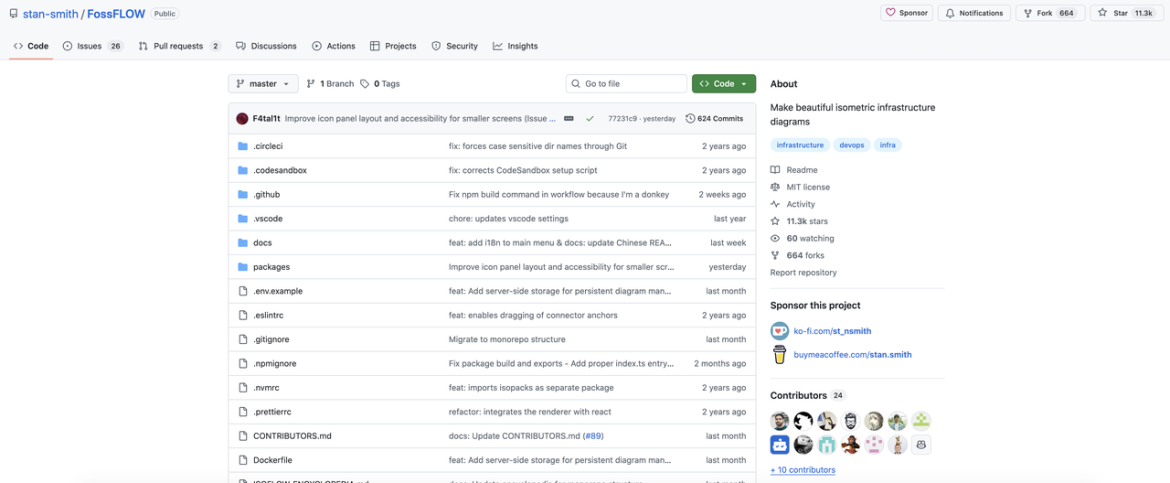Click the Sponsor heart button
Screen dimensions: 1170x483
click(x=906, y=13)
